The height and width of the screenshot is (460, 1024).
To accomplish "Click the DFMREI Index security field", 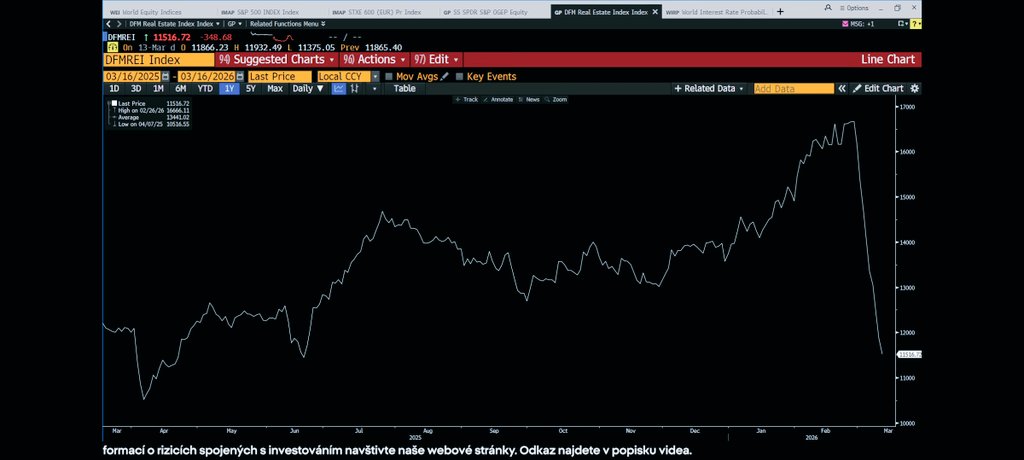I will [x=159, y=59].
